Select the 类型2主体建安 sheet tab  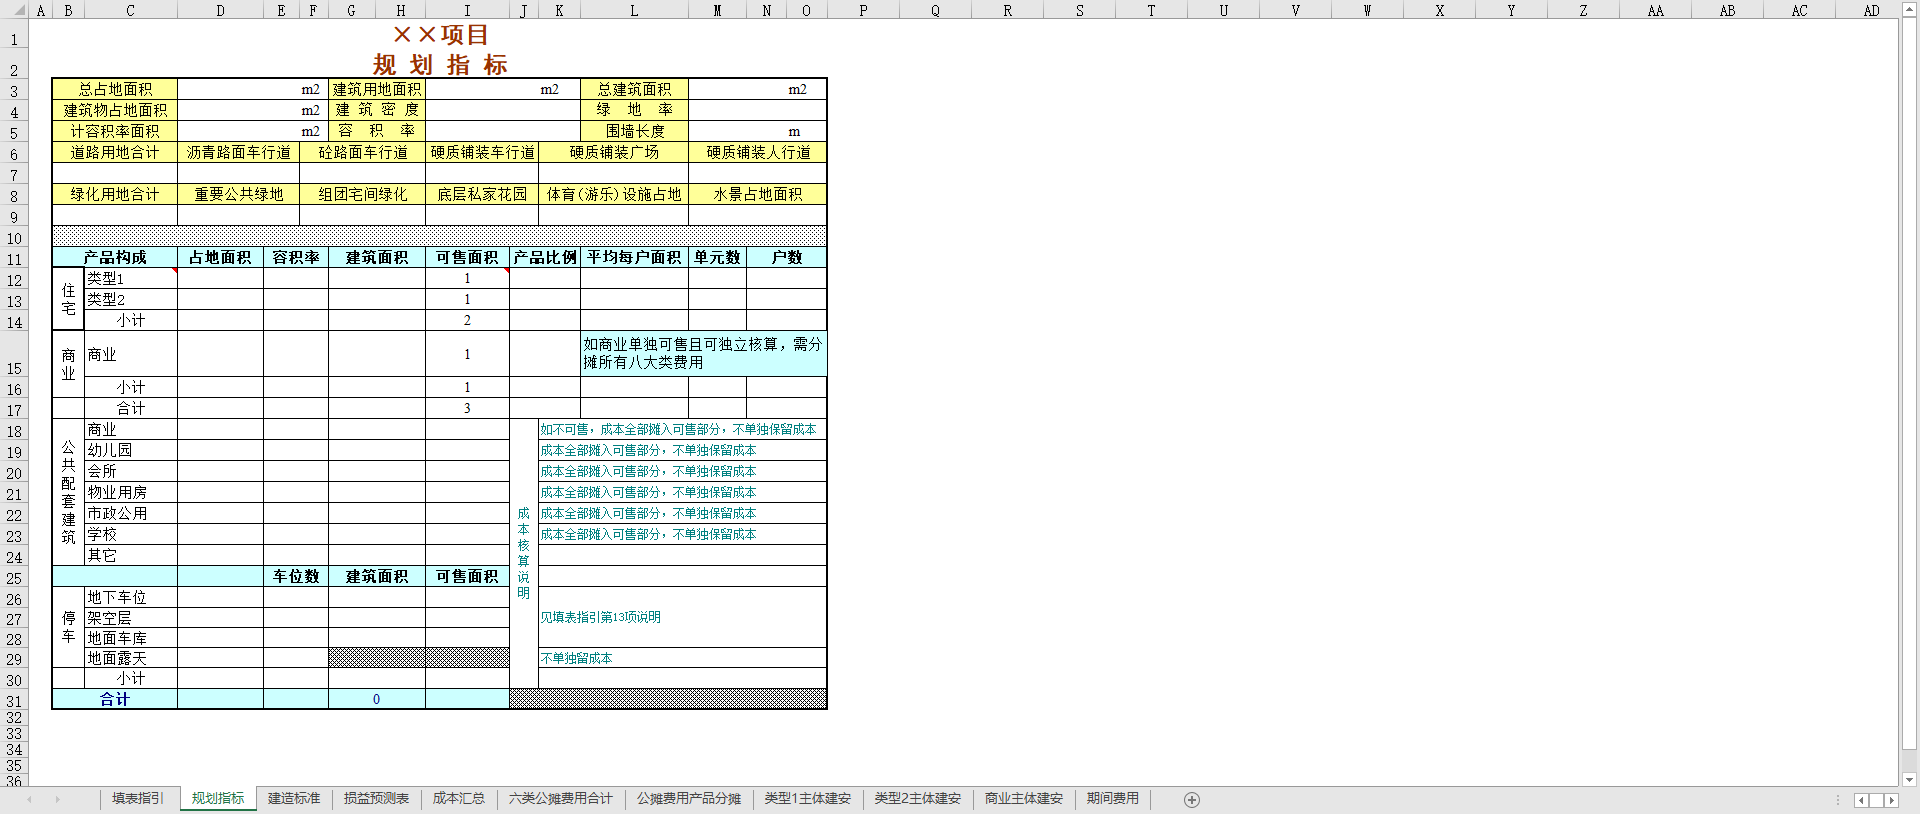click(918, 798)
